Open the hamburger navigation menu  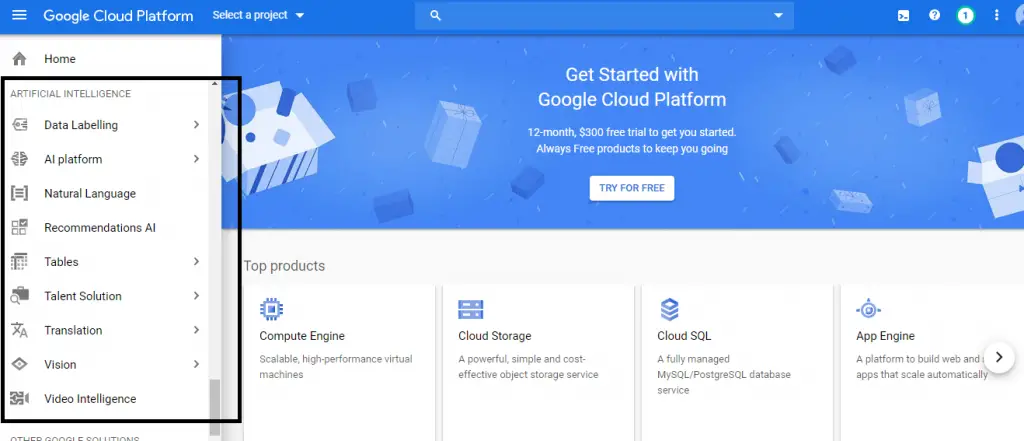(x=20, y=15)
